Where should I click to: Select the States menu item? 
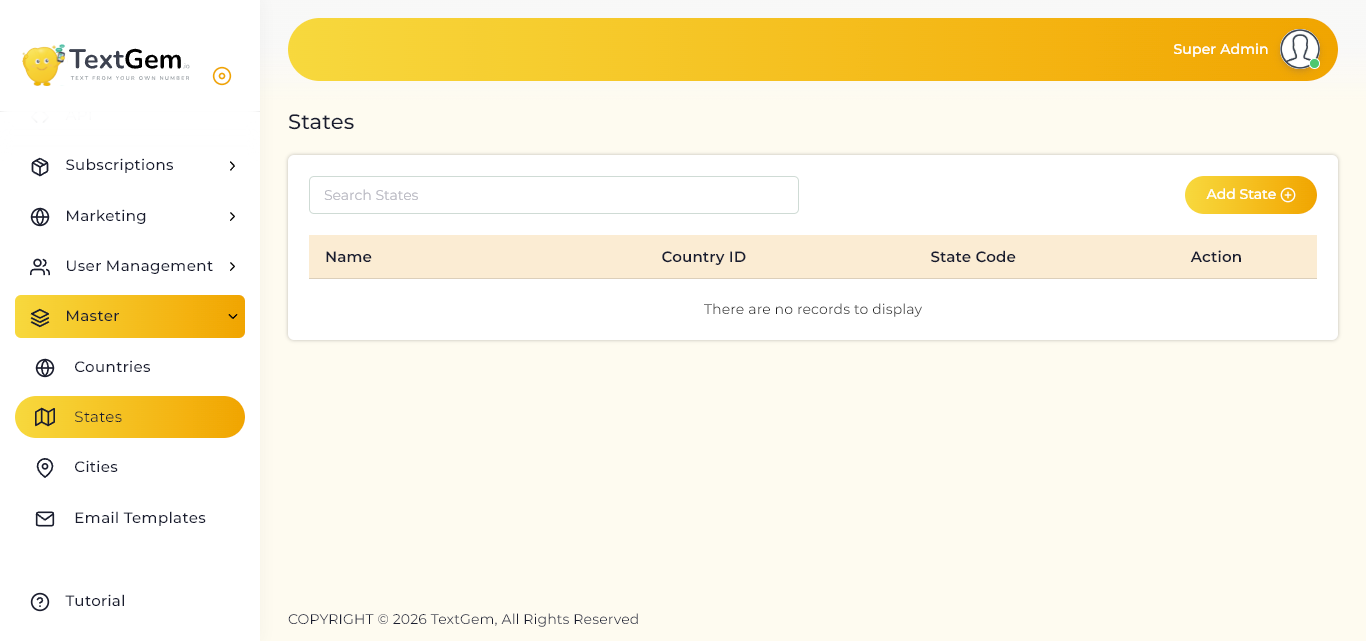coord(130,417)
